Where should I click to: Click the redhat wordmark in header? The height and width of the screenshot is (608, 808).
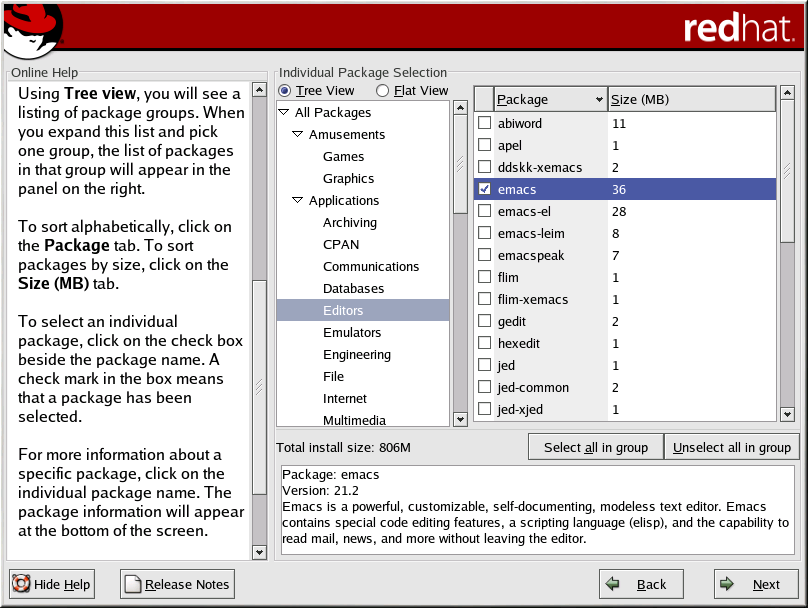tap(738, 29)
